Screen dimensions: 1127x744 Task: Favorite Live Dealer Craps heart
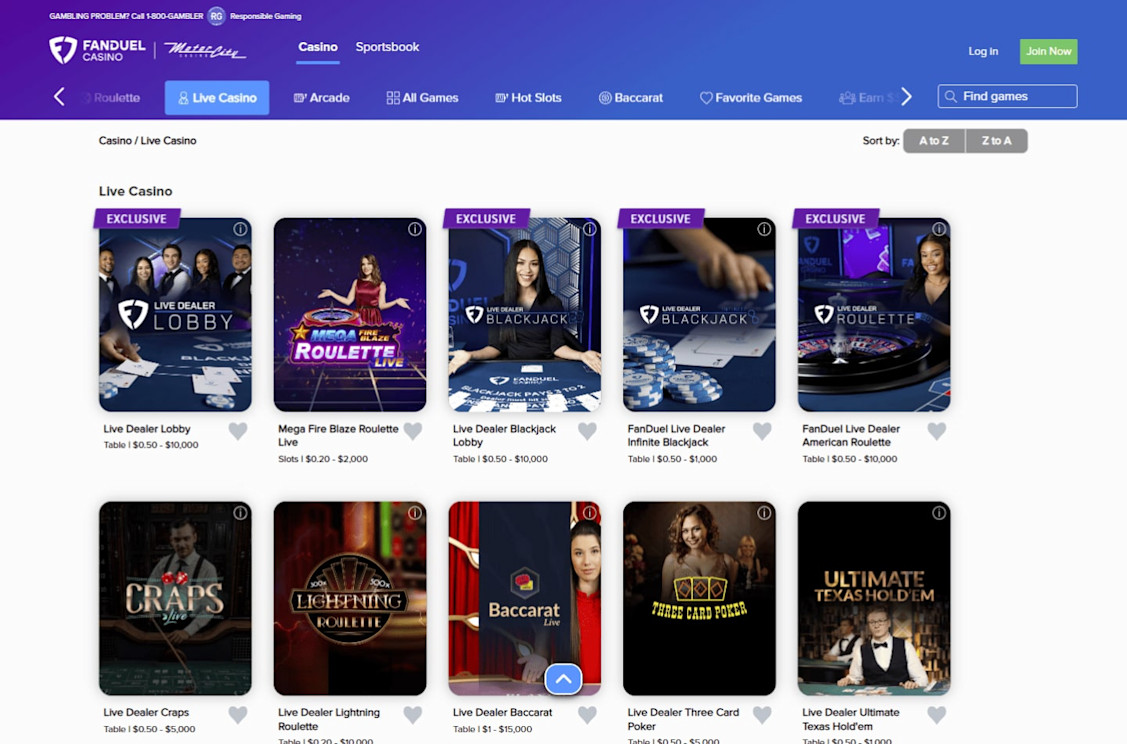238,715
